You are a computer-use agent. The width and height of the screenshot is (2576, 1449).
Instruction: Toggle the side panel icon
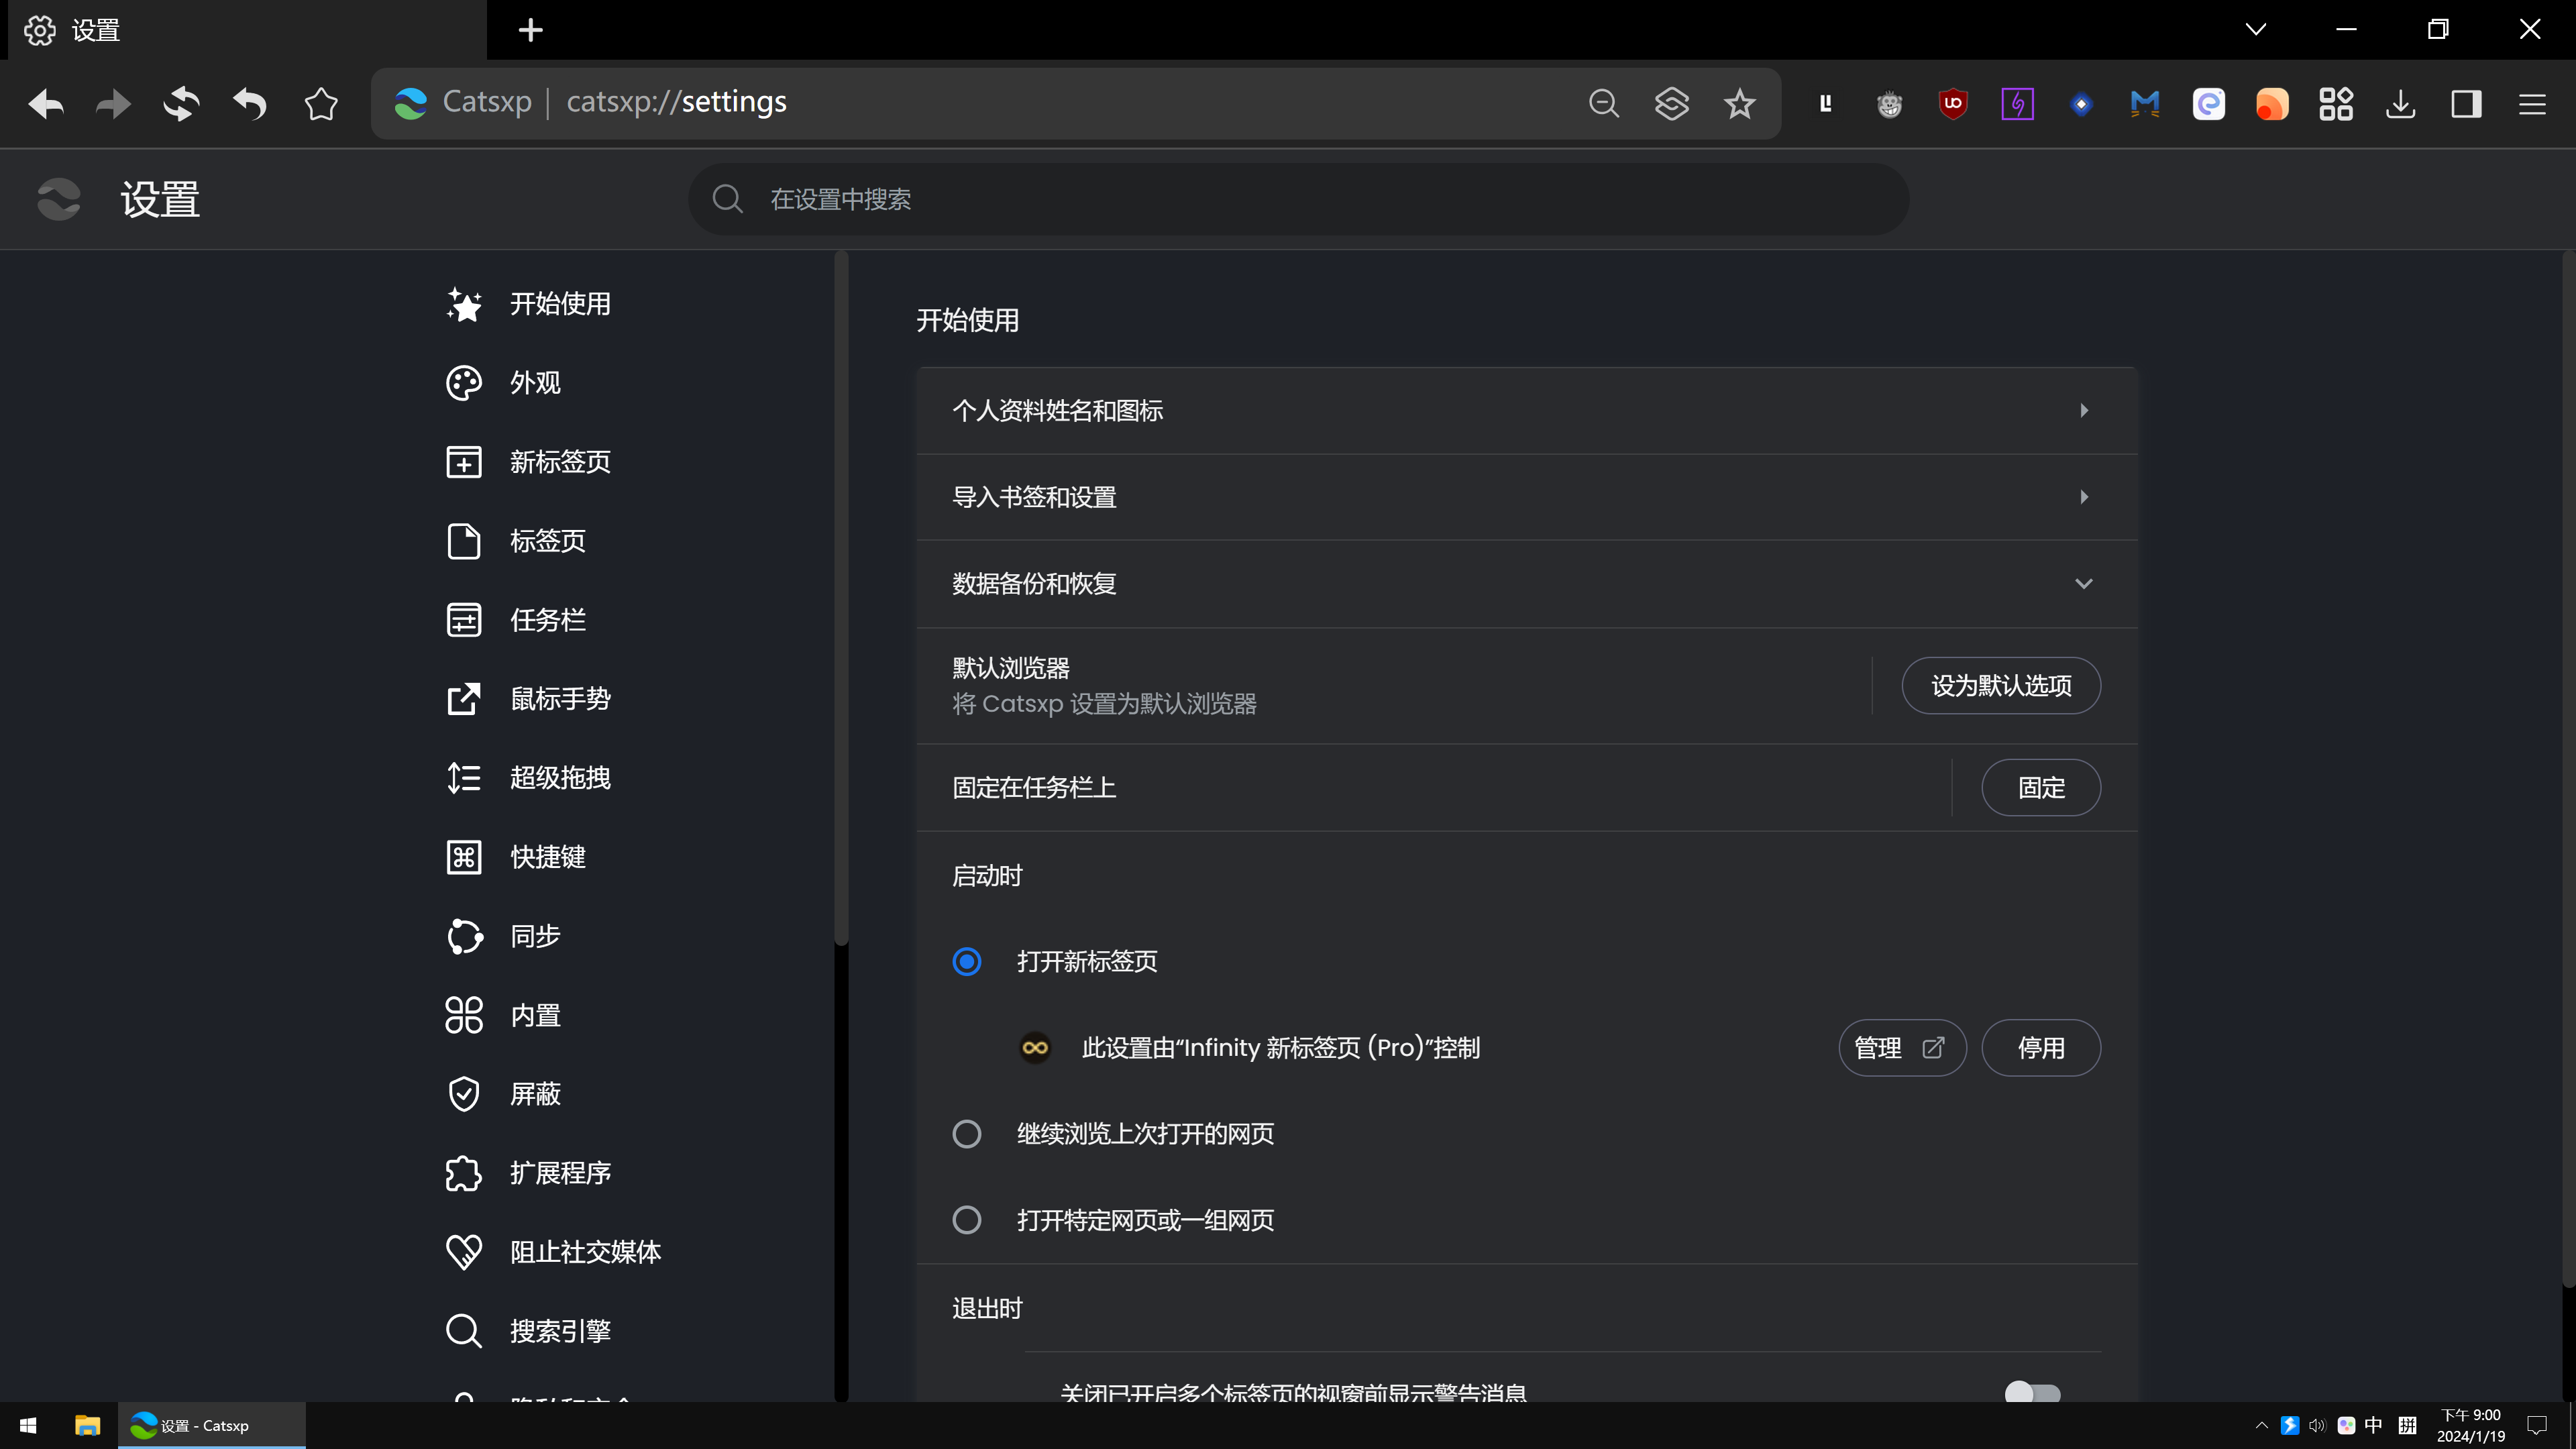coord(2466,103)
